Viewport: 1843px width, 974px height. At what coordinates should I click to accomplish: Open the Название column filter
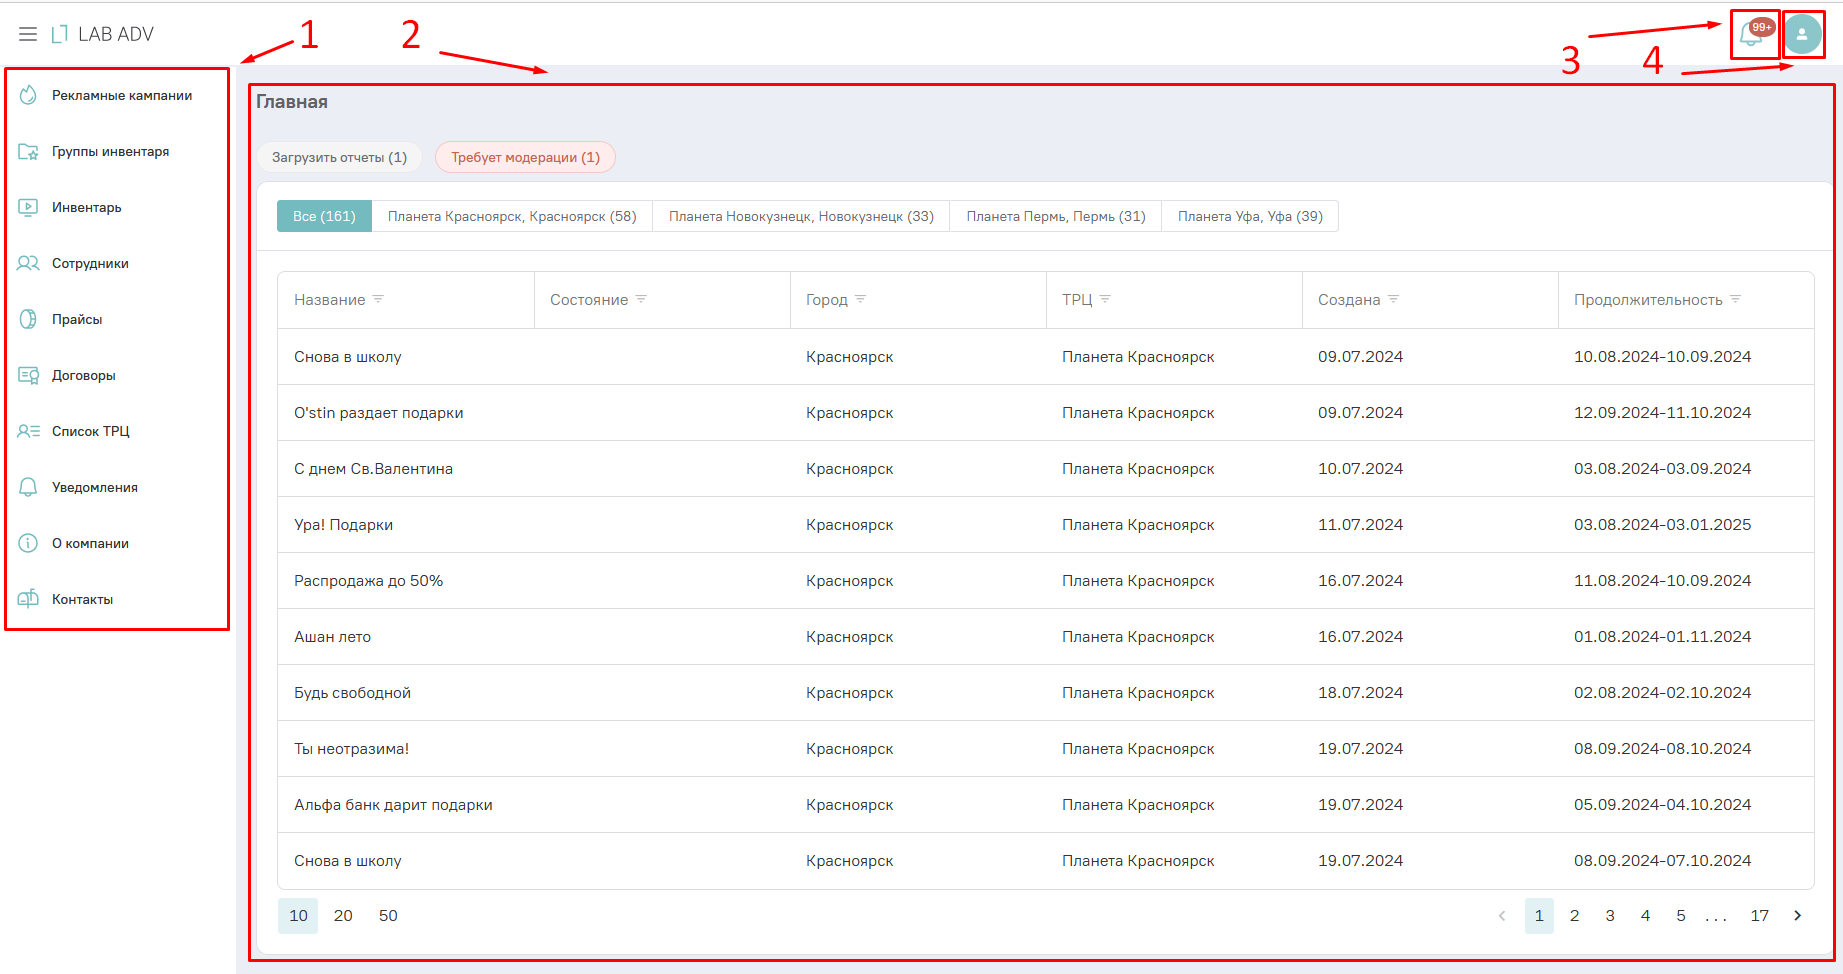pos(378,299)
